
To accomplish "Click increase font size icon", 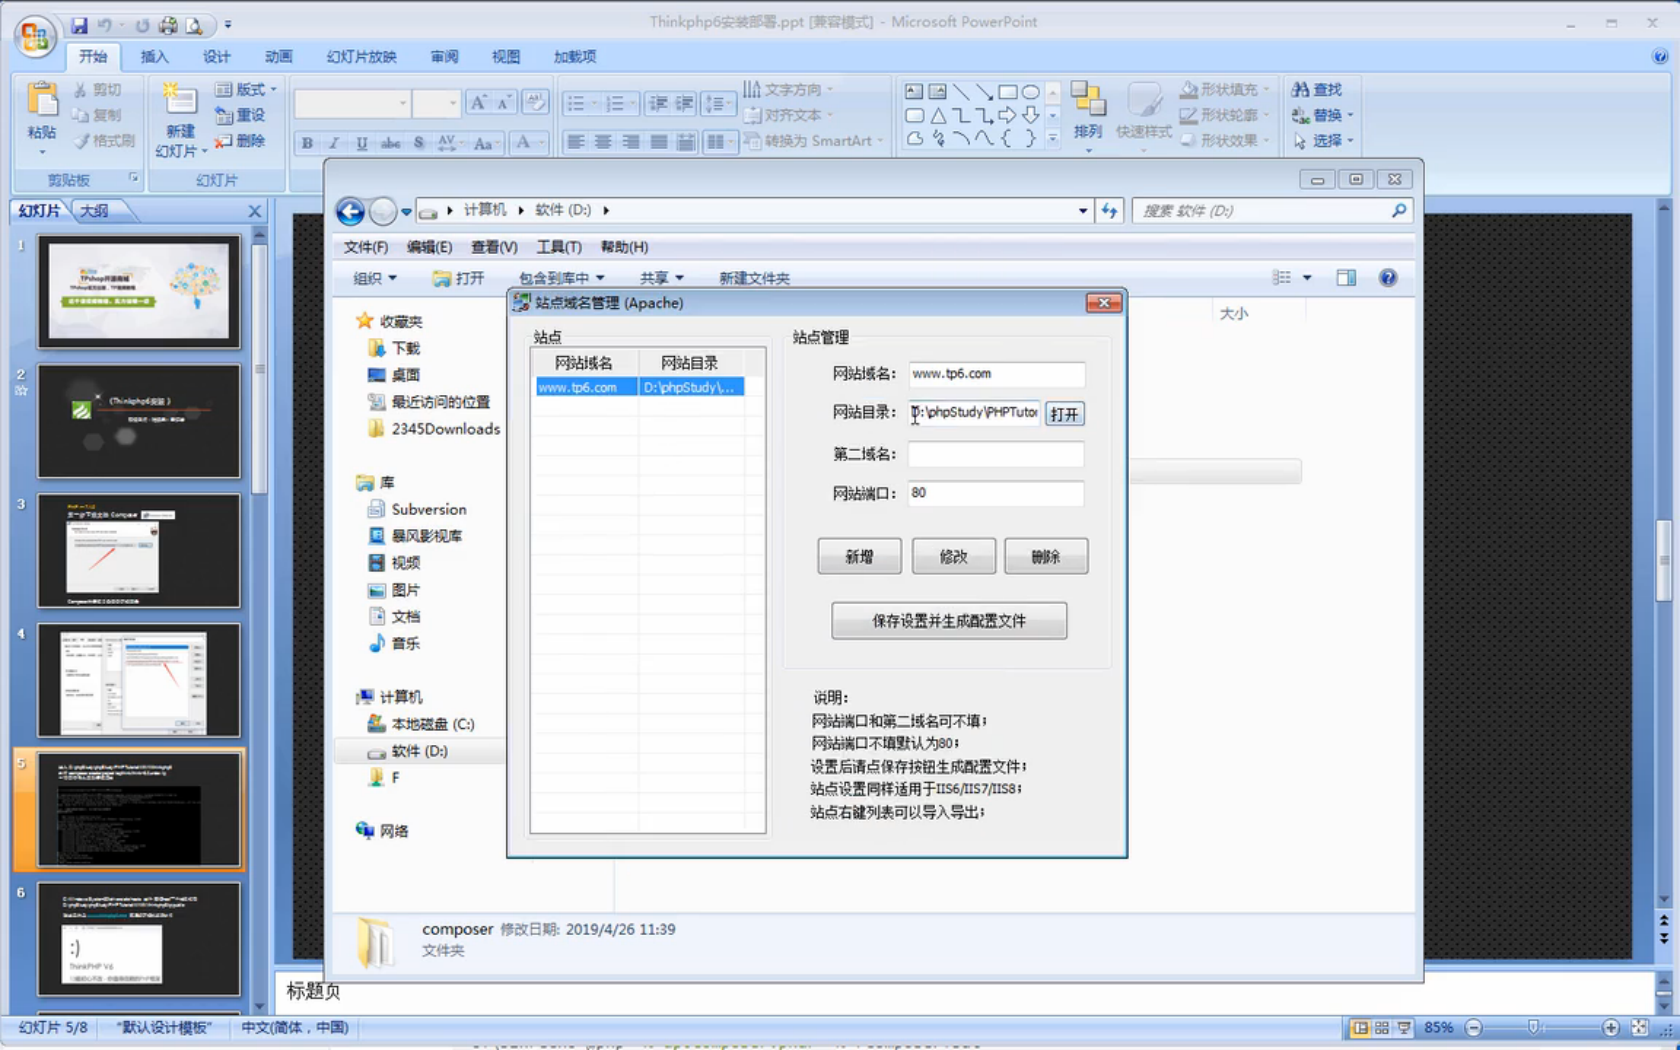I will pos(478,102).
